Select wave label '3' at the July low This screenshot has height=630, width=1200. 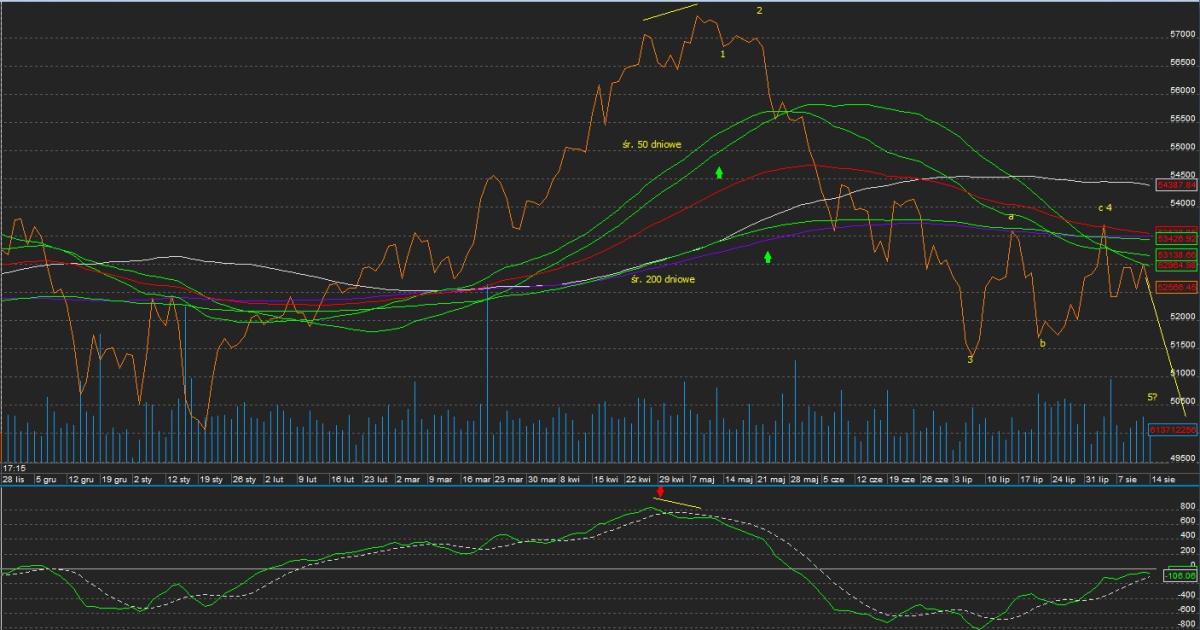pyautogui.click(x=969, y=359)
